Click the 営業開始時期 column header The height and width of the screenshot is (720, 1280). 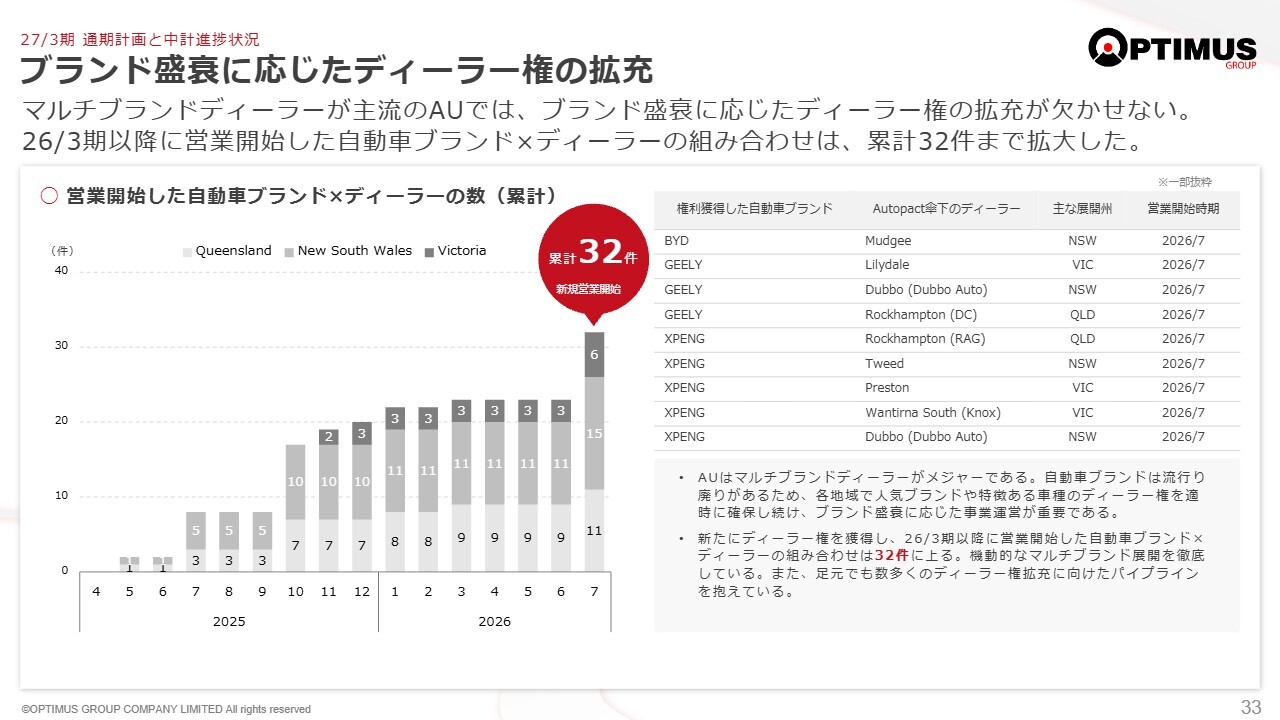(1184, 209)
